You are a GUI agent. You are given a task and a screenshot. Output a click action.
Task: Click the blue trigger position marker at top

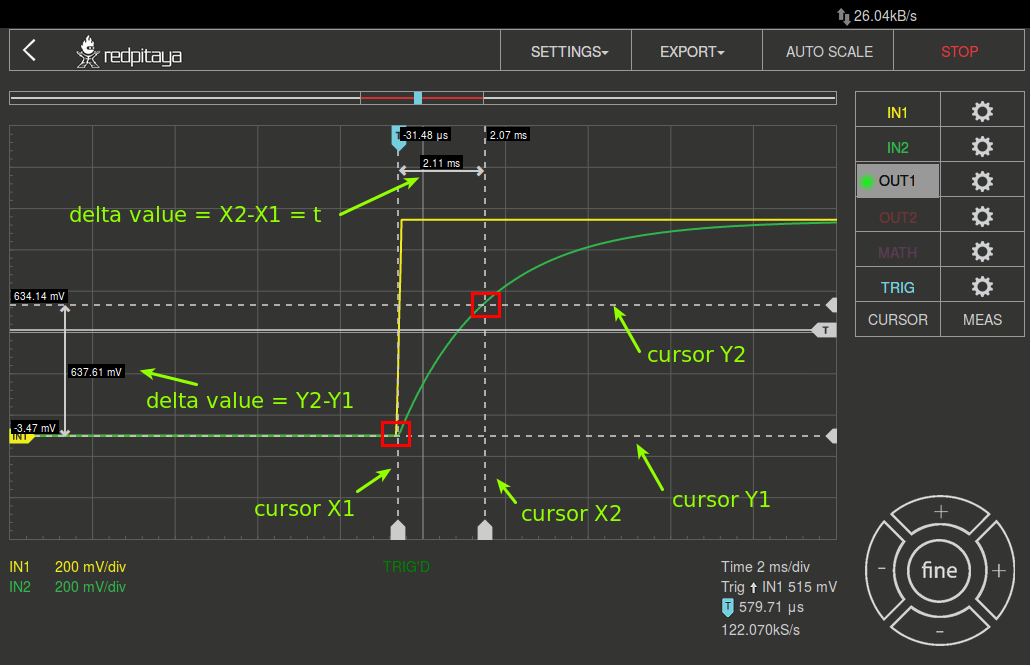click(x=396, y=136)
